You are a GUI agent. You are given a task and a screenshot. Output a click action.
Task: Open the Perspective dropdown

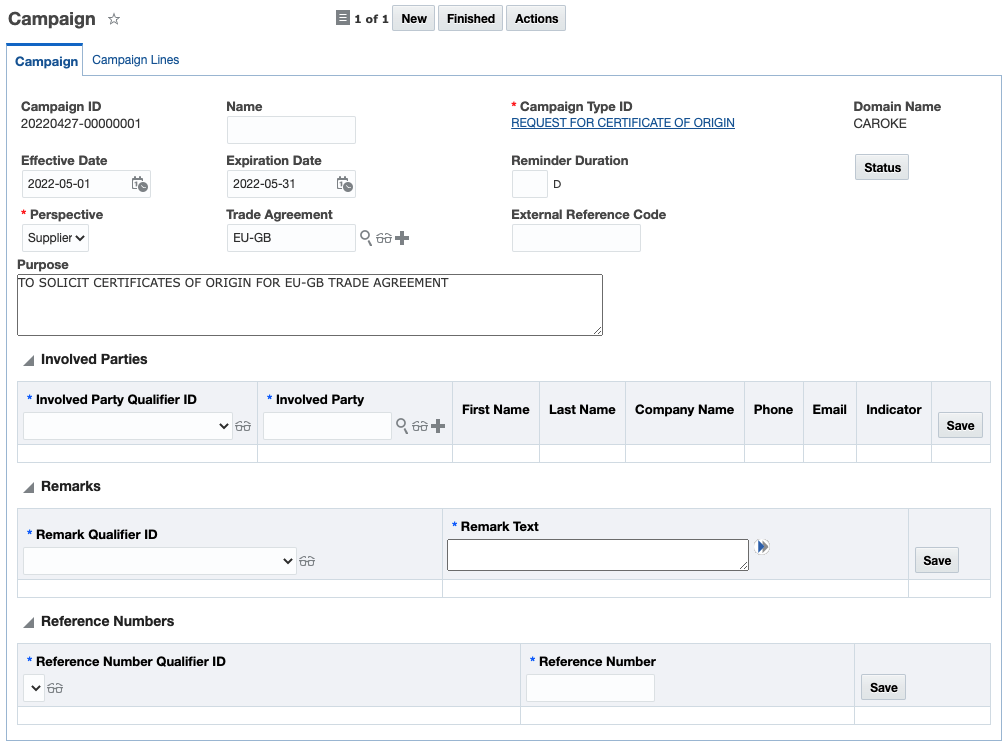click(x=56, y=238)
